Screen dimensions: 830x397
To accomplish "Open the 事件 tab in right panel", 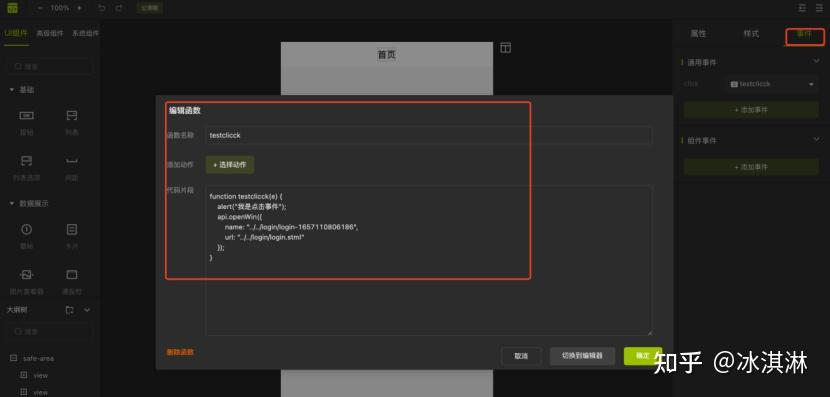I will pyautogui.click(x=804, y=33).
